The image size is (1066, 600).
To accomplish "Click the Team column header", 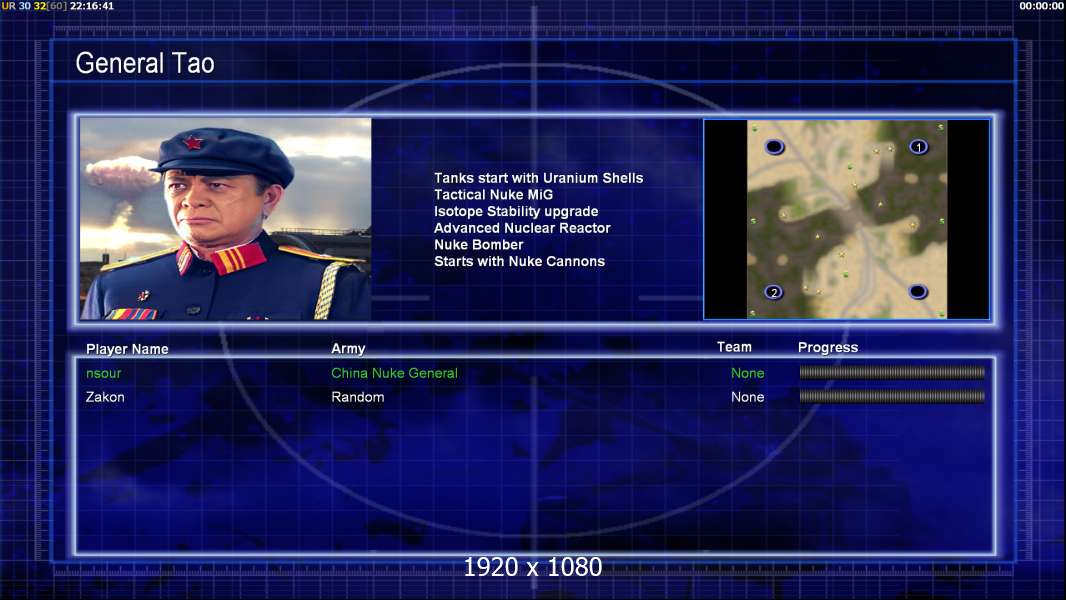I will pyautogui.click(x=734, y=347).
